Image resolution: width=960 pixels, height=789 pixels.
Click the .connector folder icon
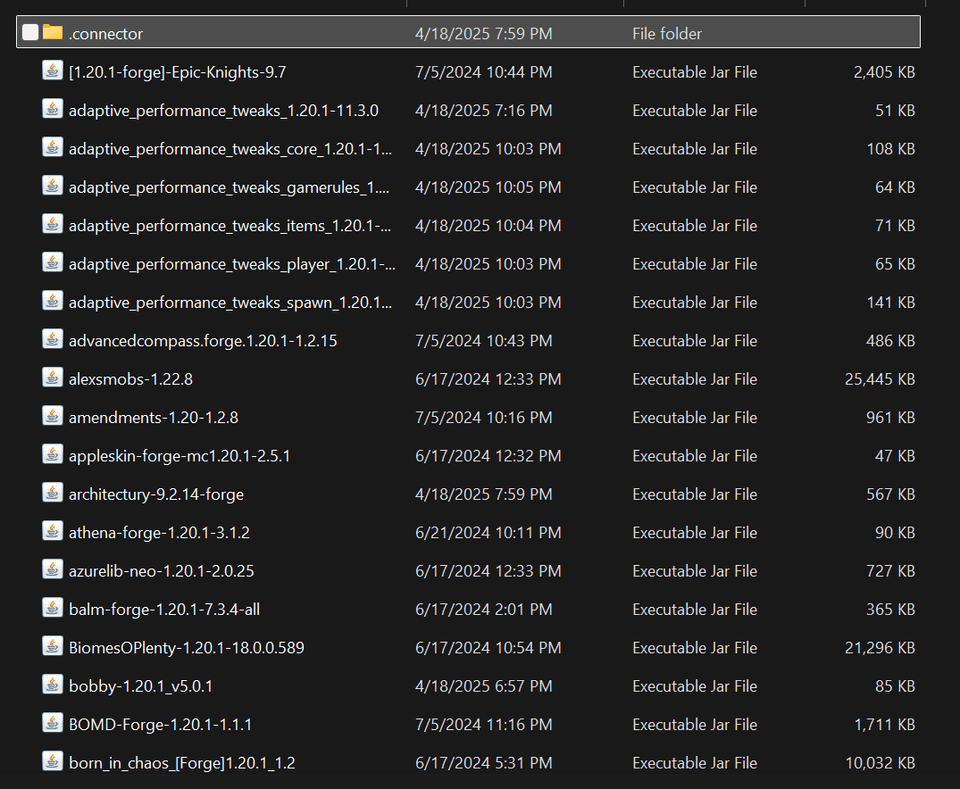point(53,33)
